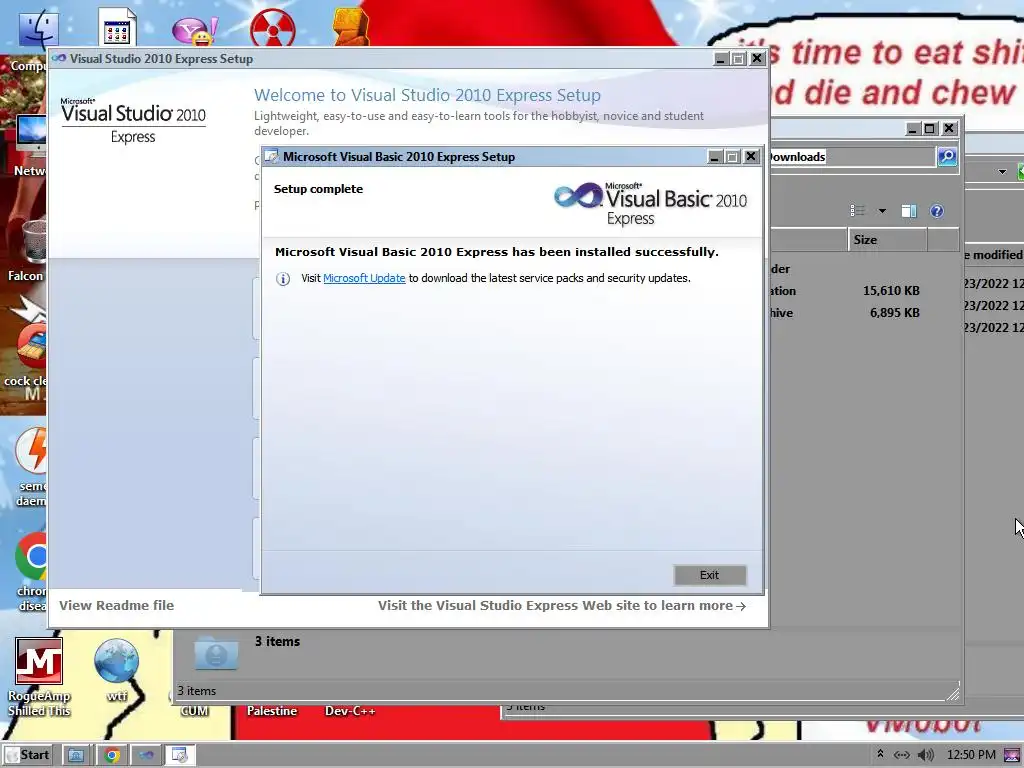Visit the Visual Studio Express Web site link
This screenshot has width=1024, height=768.
coord(562,605)
